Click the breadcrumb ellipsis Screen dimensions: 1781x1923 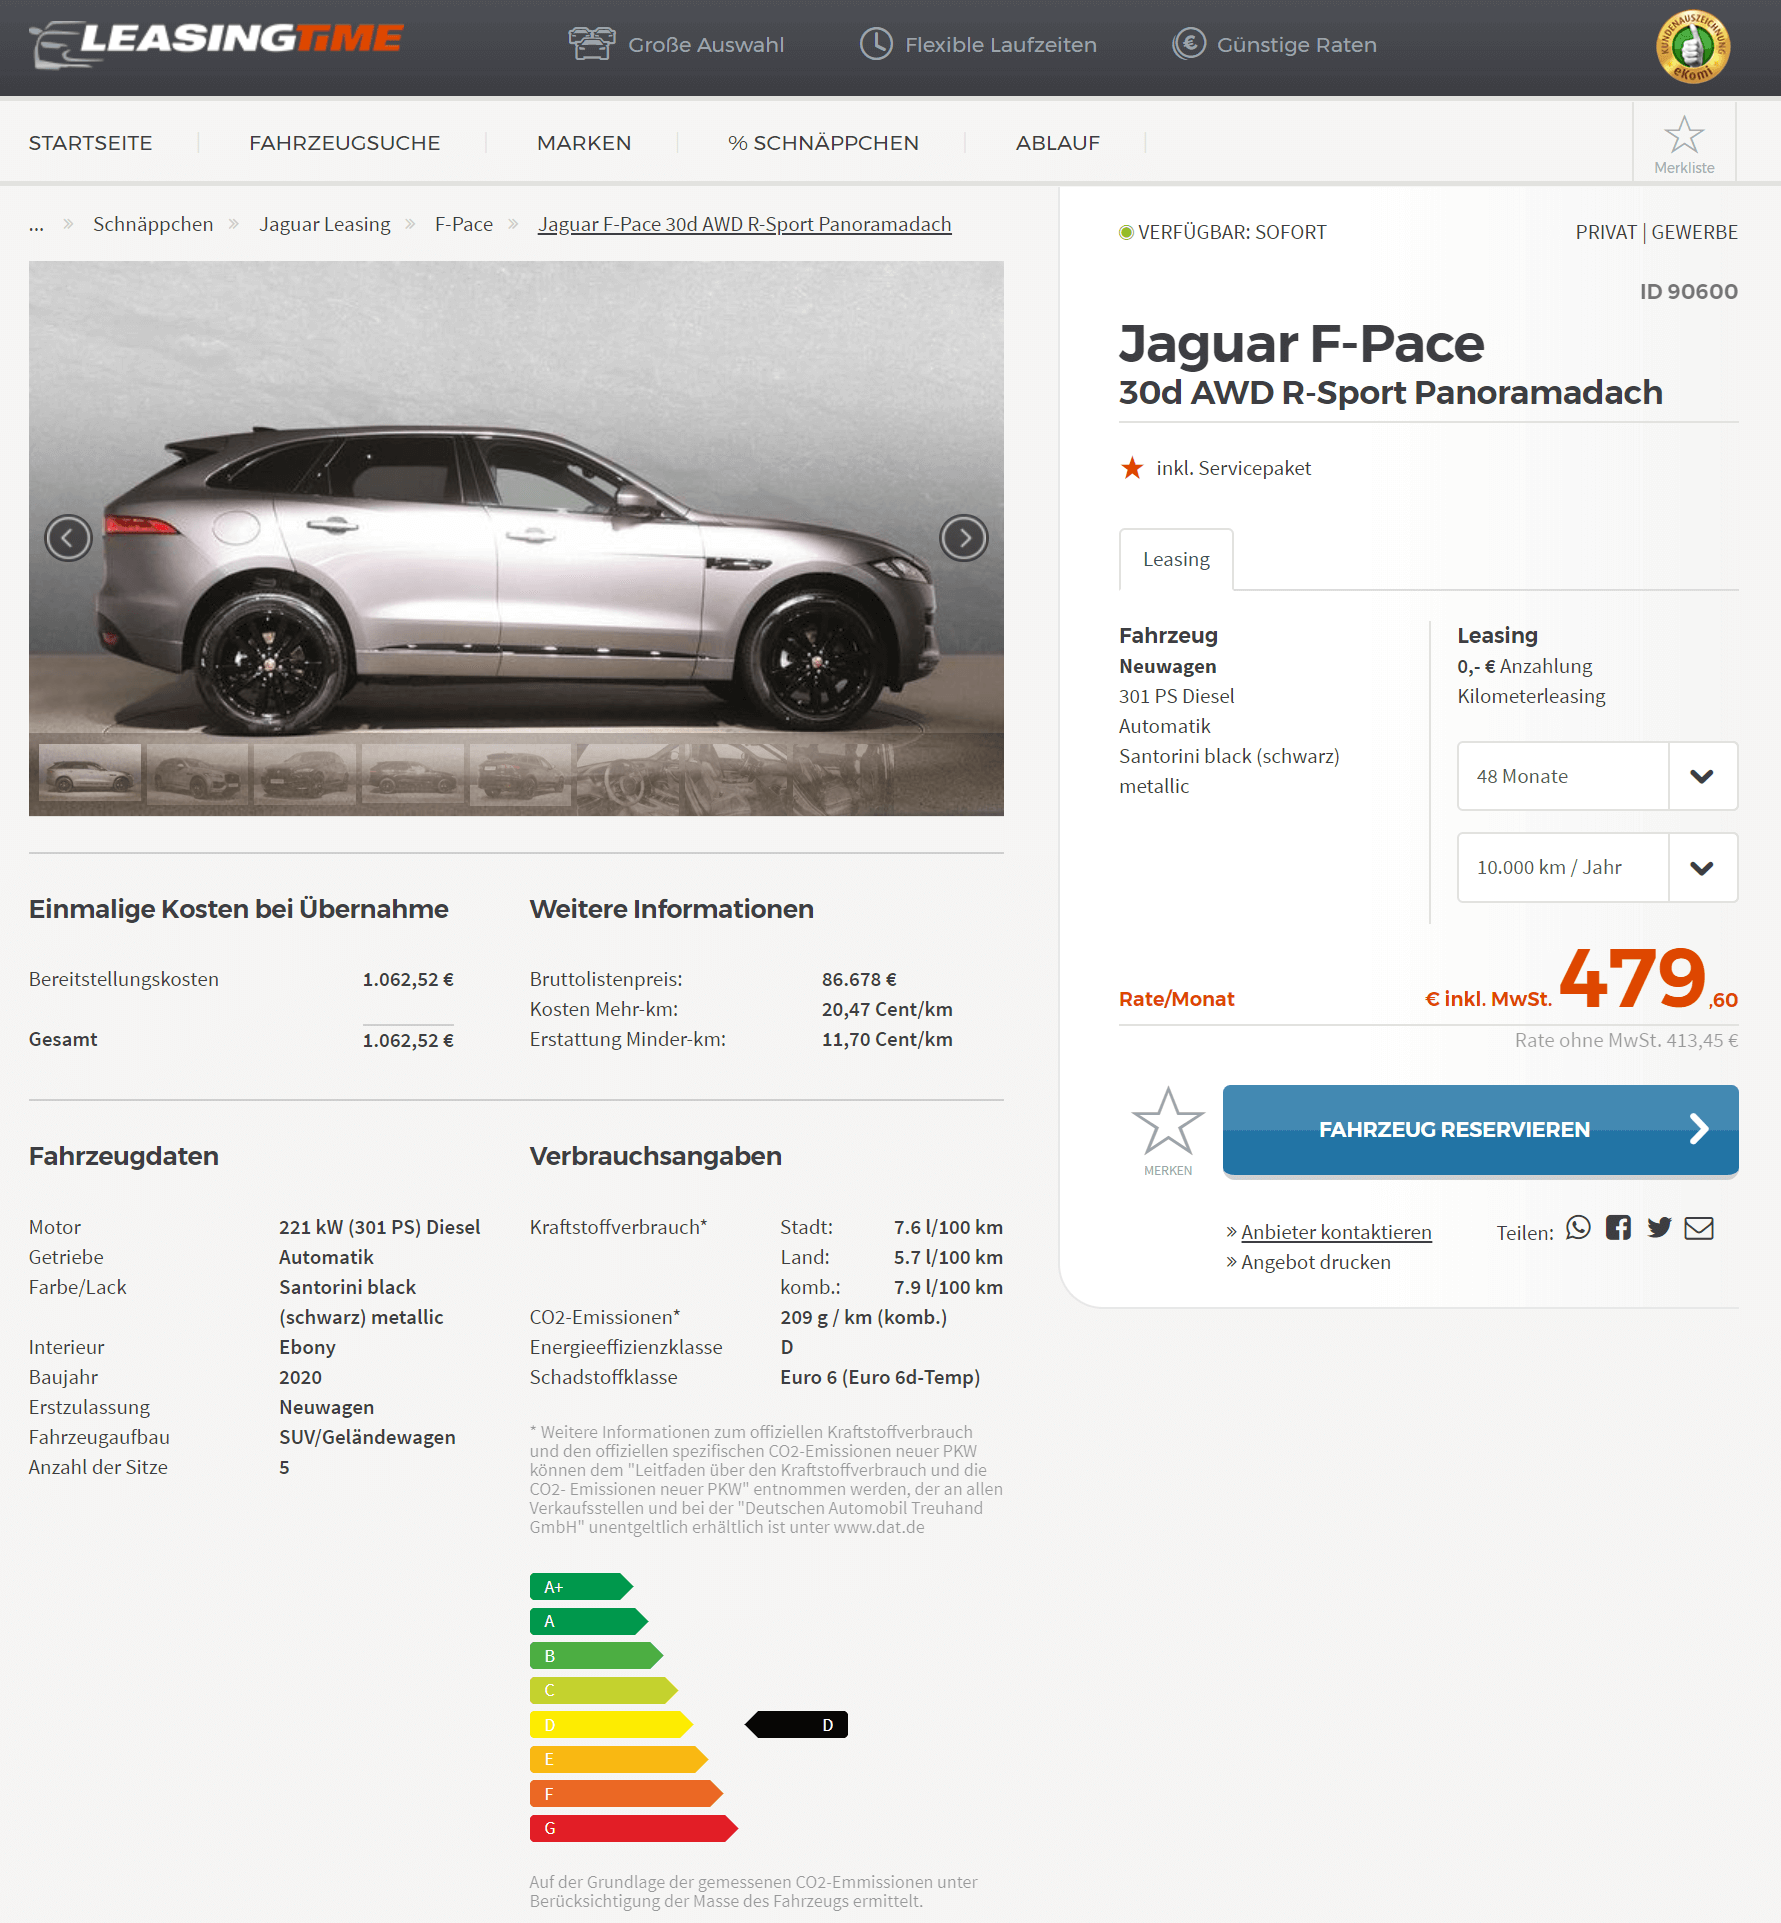coord(36,226)
